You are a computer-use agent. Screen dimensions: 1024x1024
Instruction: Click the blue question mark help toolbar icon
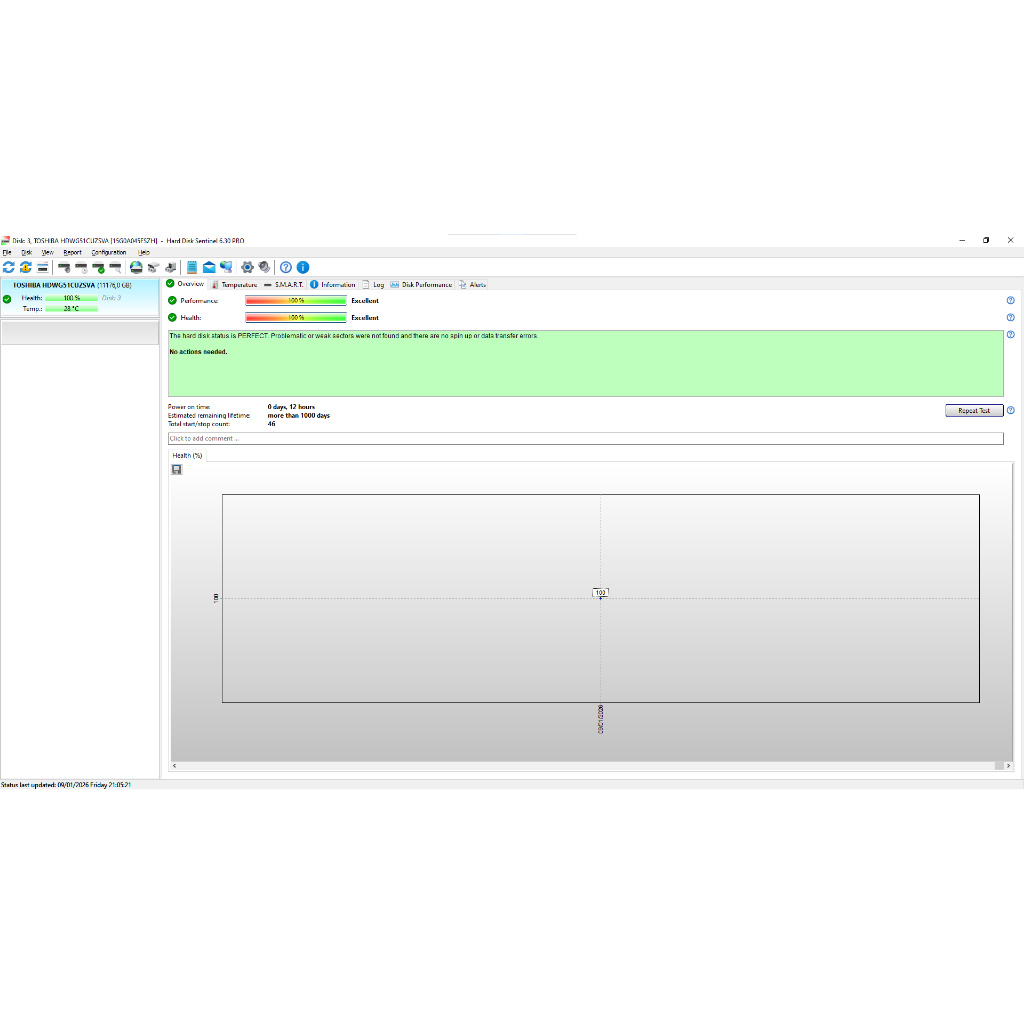[286, 267]
